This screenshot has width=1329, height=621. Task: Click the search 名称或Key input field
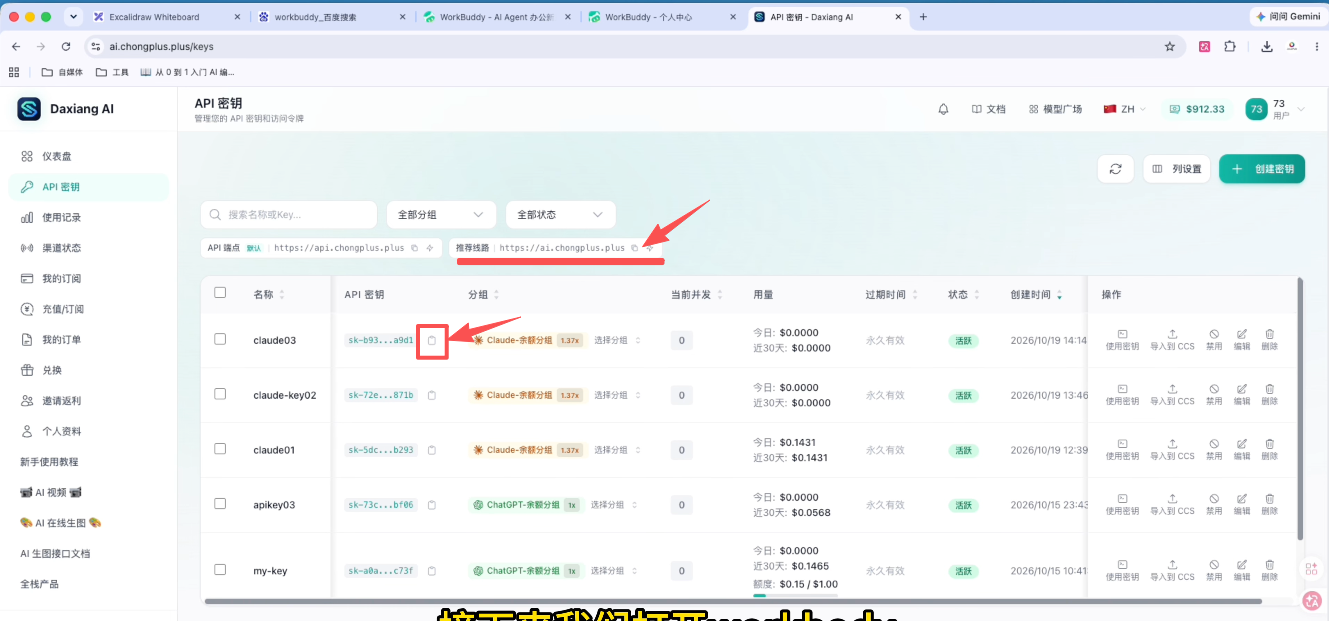pyautogui.click(x=289, y=214)
